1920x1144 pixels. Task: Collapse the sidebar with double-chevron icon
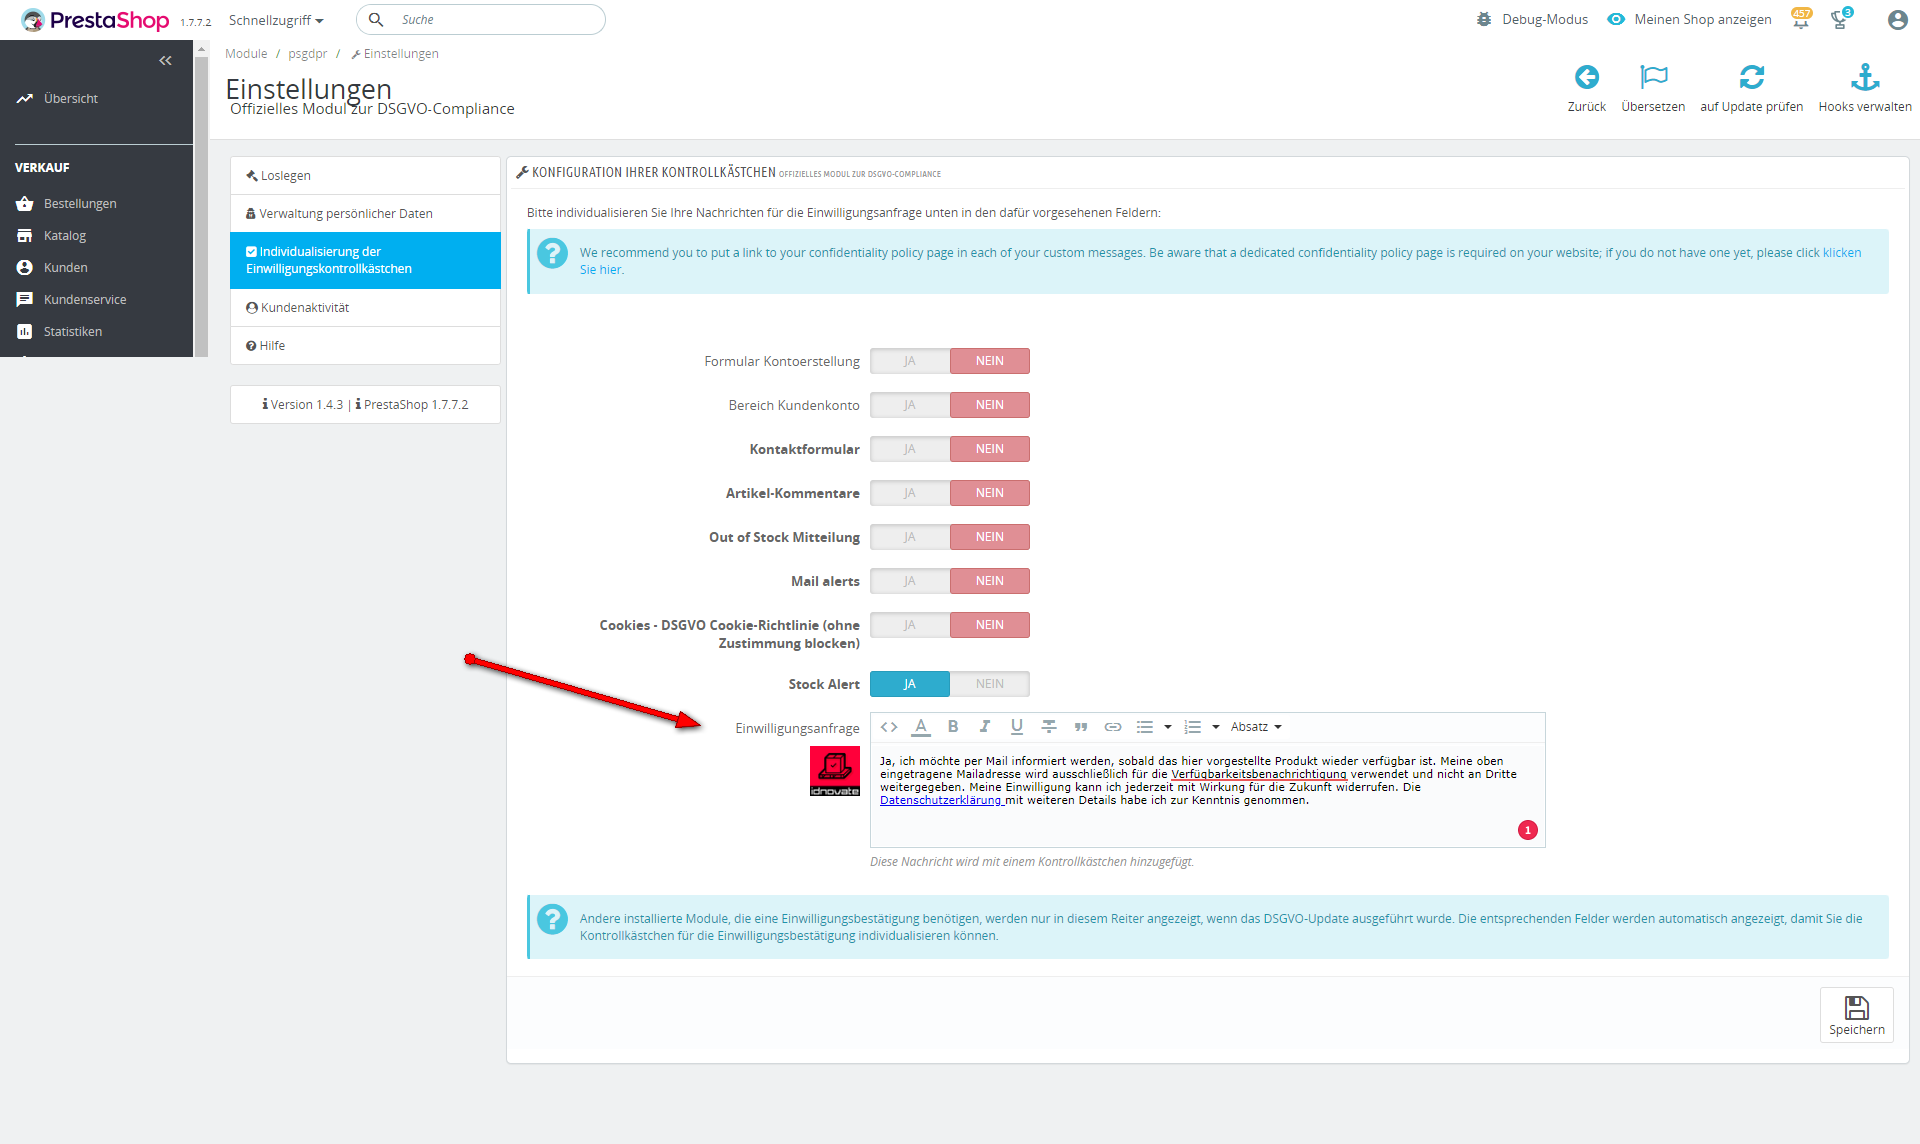[x=165, y=61]
